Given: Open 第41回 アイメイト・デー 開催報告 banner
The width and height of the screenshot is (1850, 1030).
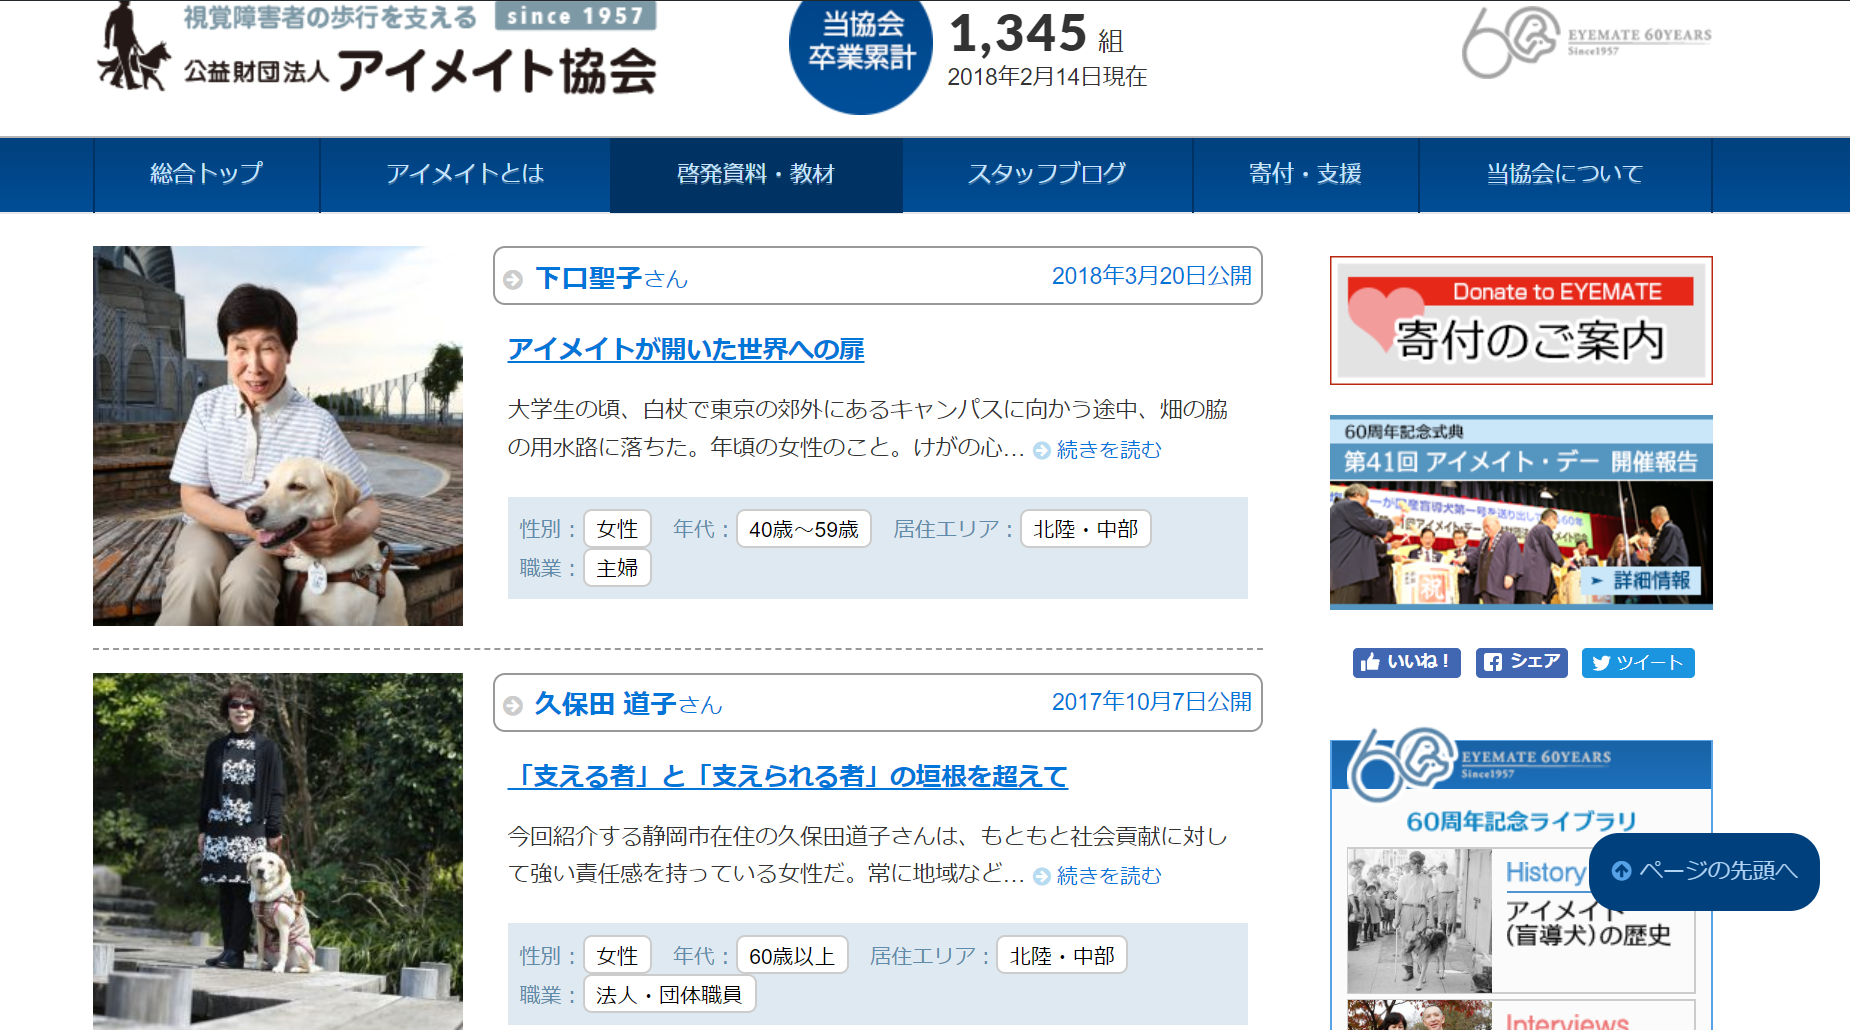Looking at the screenshot, I should pyautogui.click(x=1521, y=512).
